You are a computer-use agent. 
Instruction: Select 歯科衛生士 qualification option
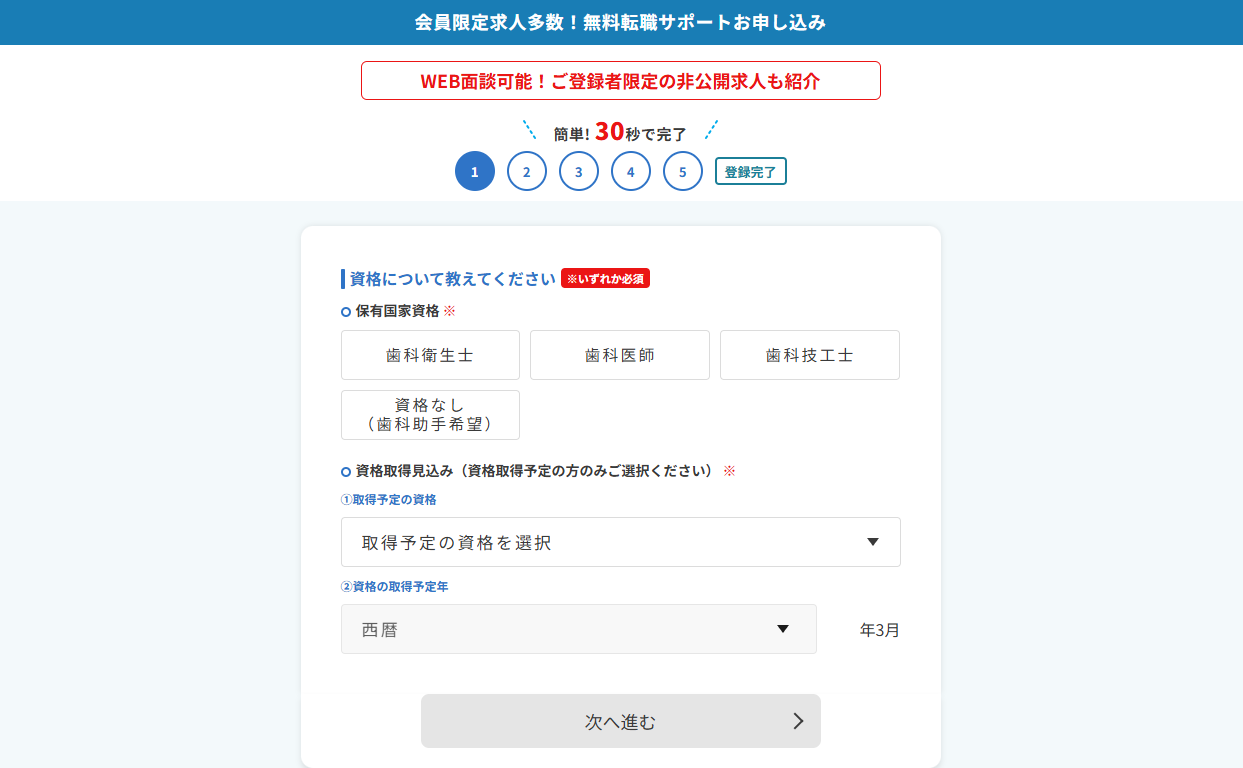click(x=430, y=355)
